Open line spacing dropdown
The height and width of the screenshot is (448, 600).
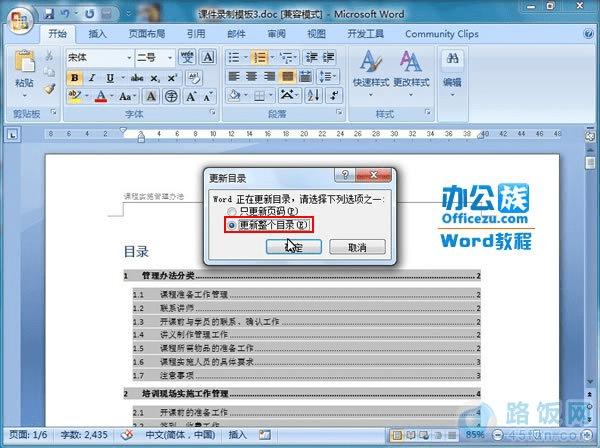[x=328, y=77]
